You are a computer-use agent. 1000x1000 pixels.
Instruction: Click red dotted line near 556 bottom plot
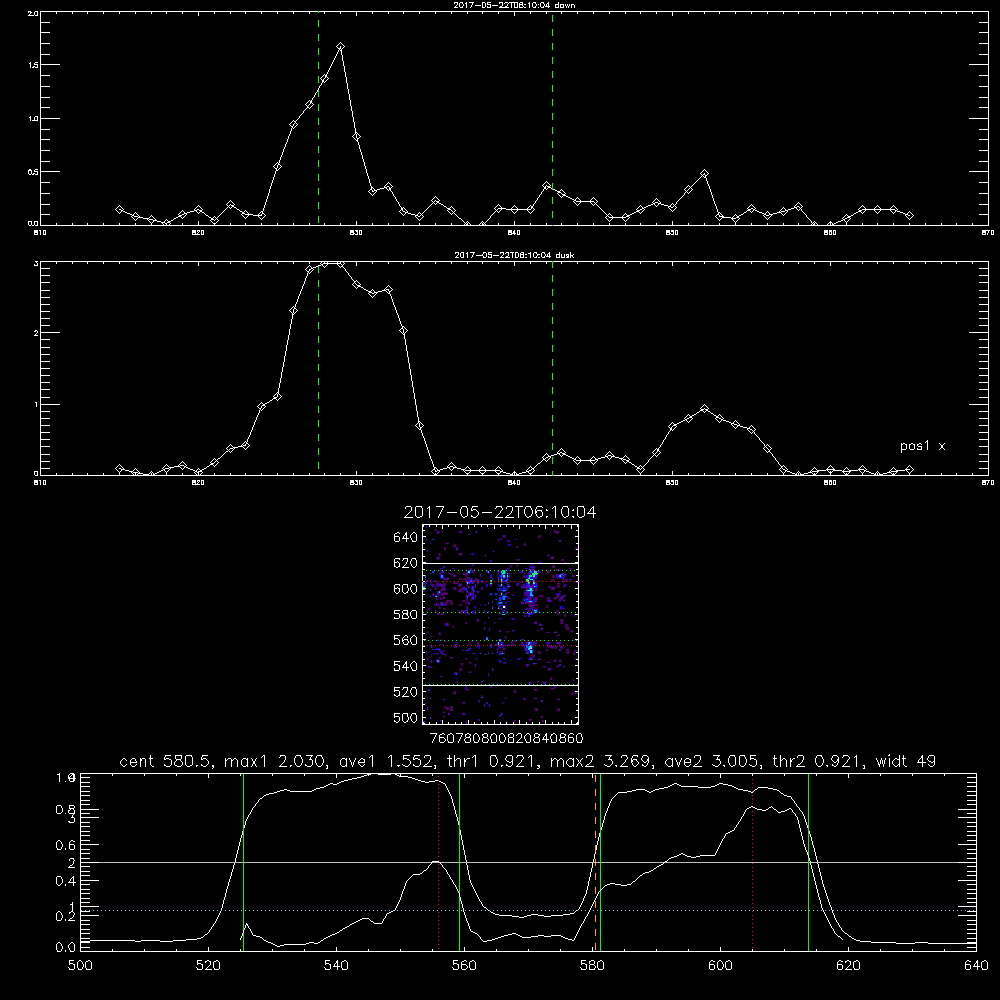(x=438, y=862)
